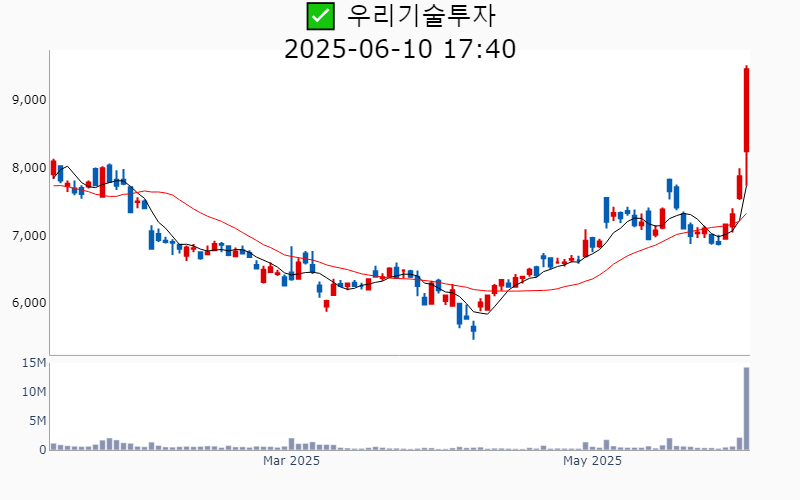The width and height of the screenshot is (800, 500).
Task: Click the lowest blue candlestick below 6,000
Action: [x=473, y=330]
